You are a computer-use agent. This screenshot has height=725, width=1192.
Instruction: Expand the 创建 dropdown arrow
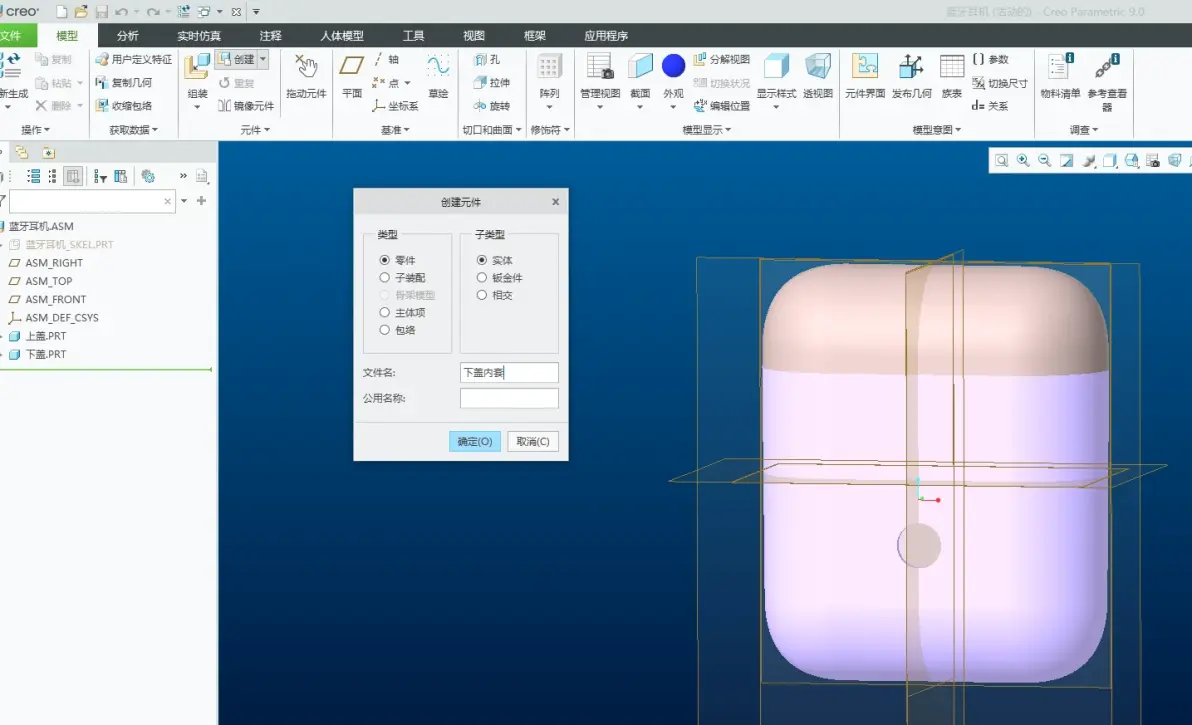263,59
